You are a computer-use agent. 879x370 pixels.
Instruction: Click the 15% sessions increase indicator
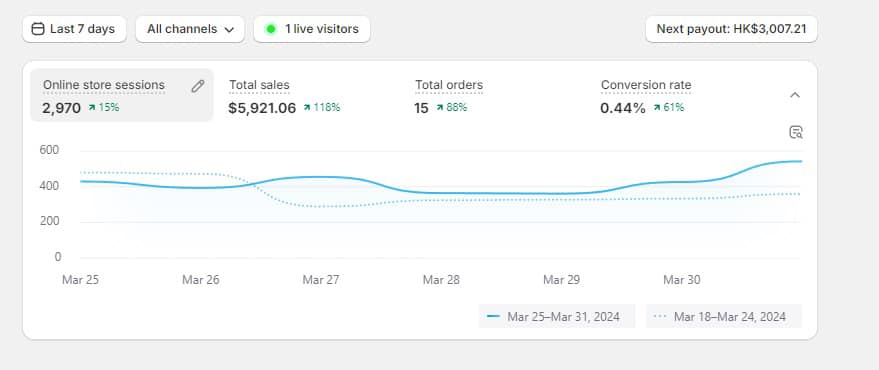coord(104,108)
